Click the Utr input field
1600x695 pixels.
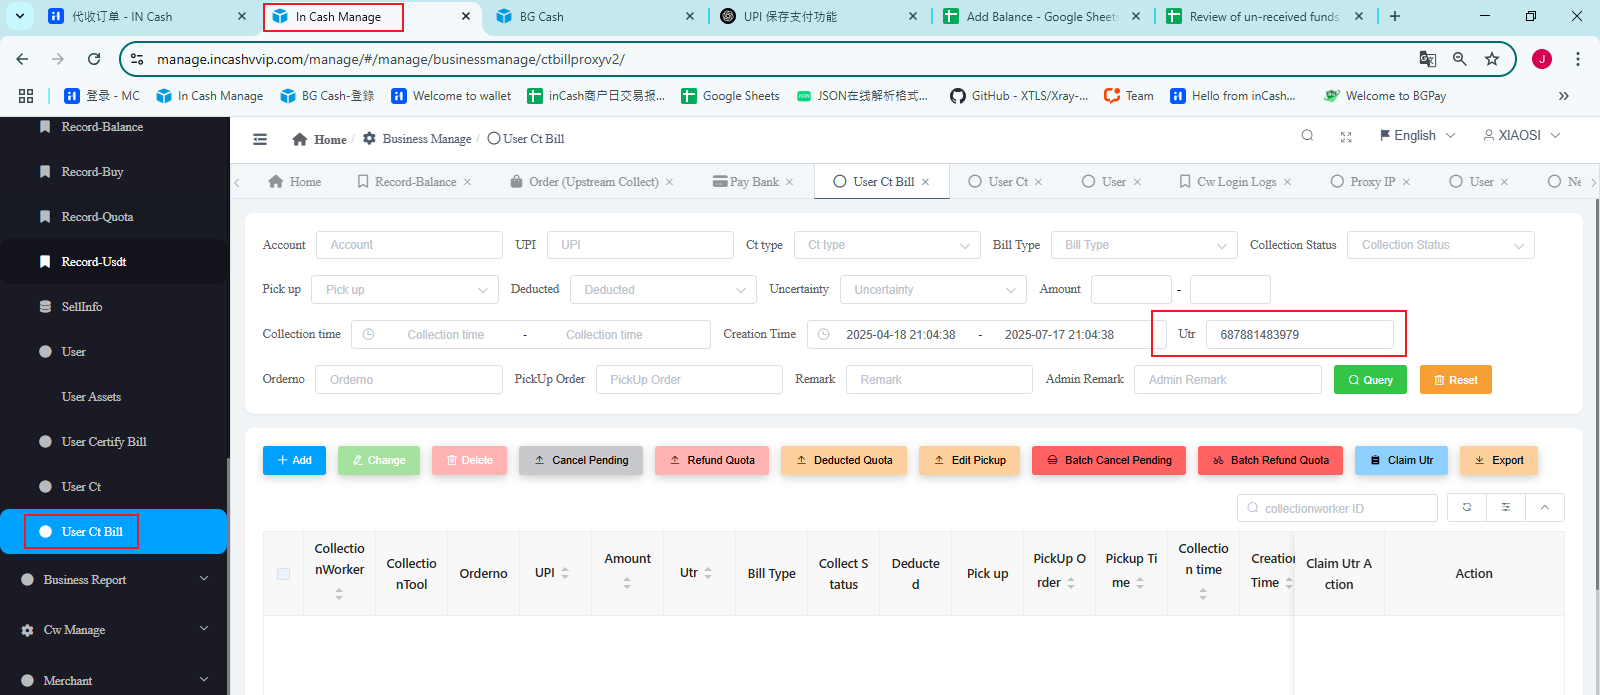point(1299,335)
